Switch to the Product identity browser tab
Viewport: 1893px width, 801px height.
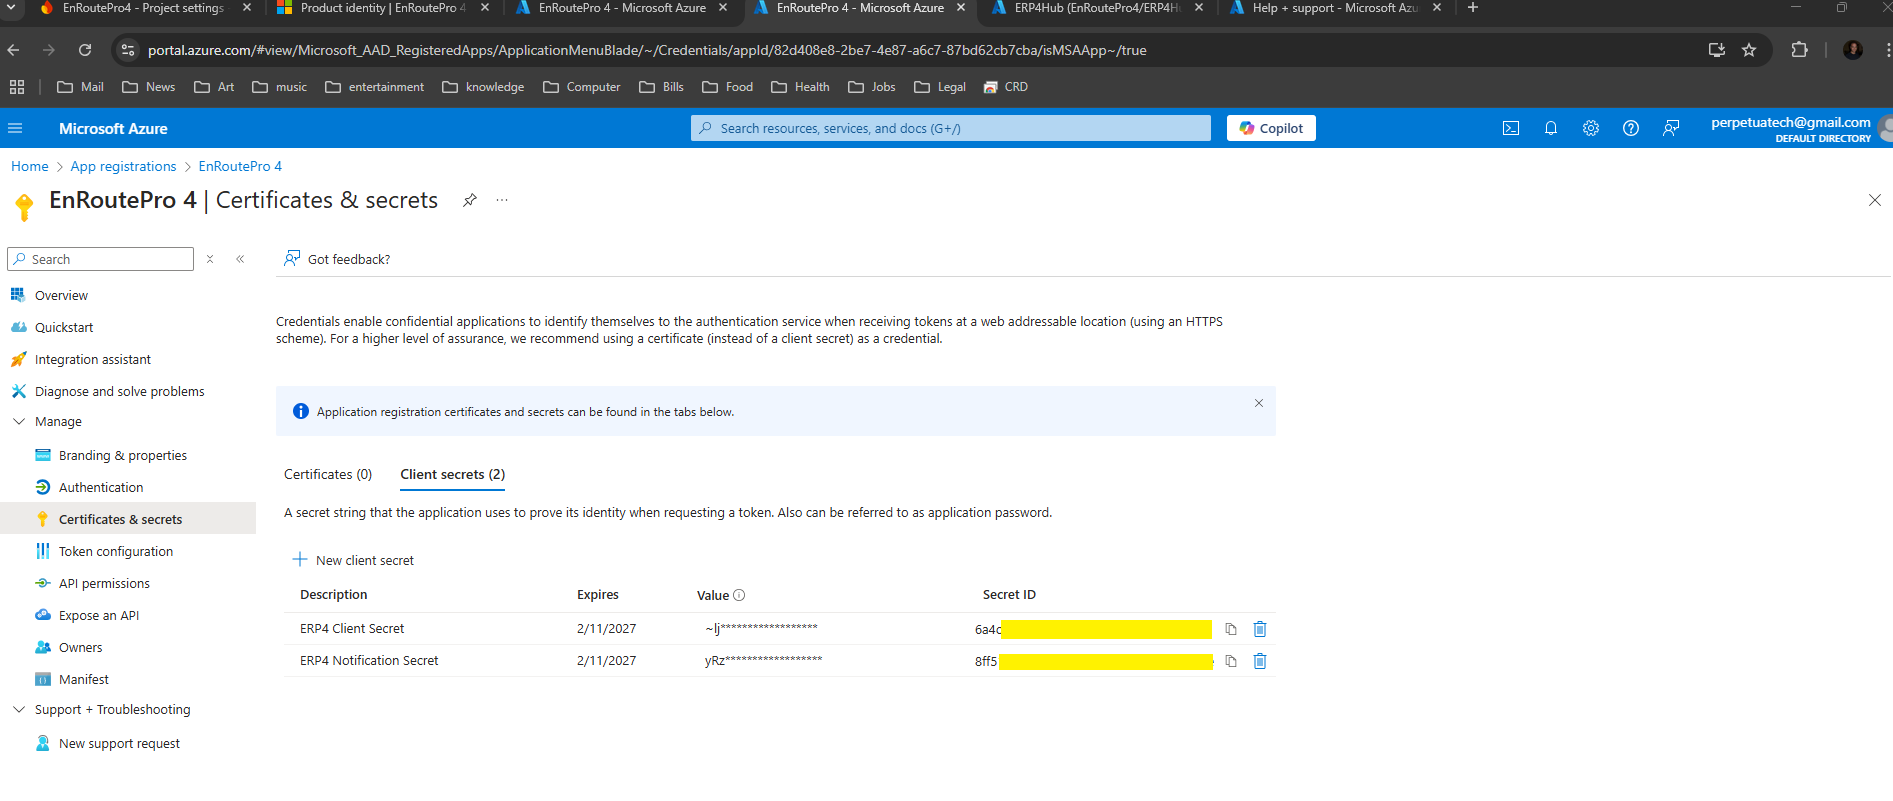coord(383,8)
